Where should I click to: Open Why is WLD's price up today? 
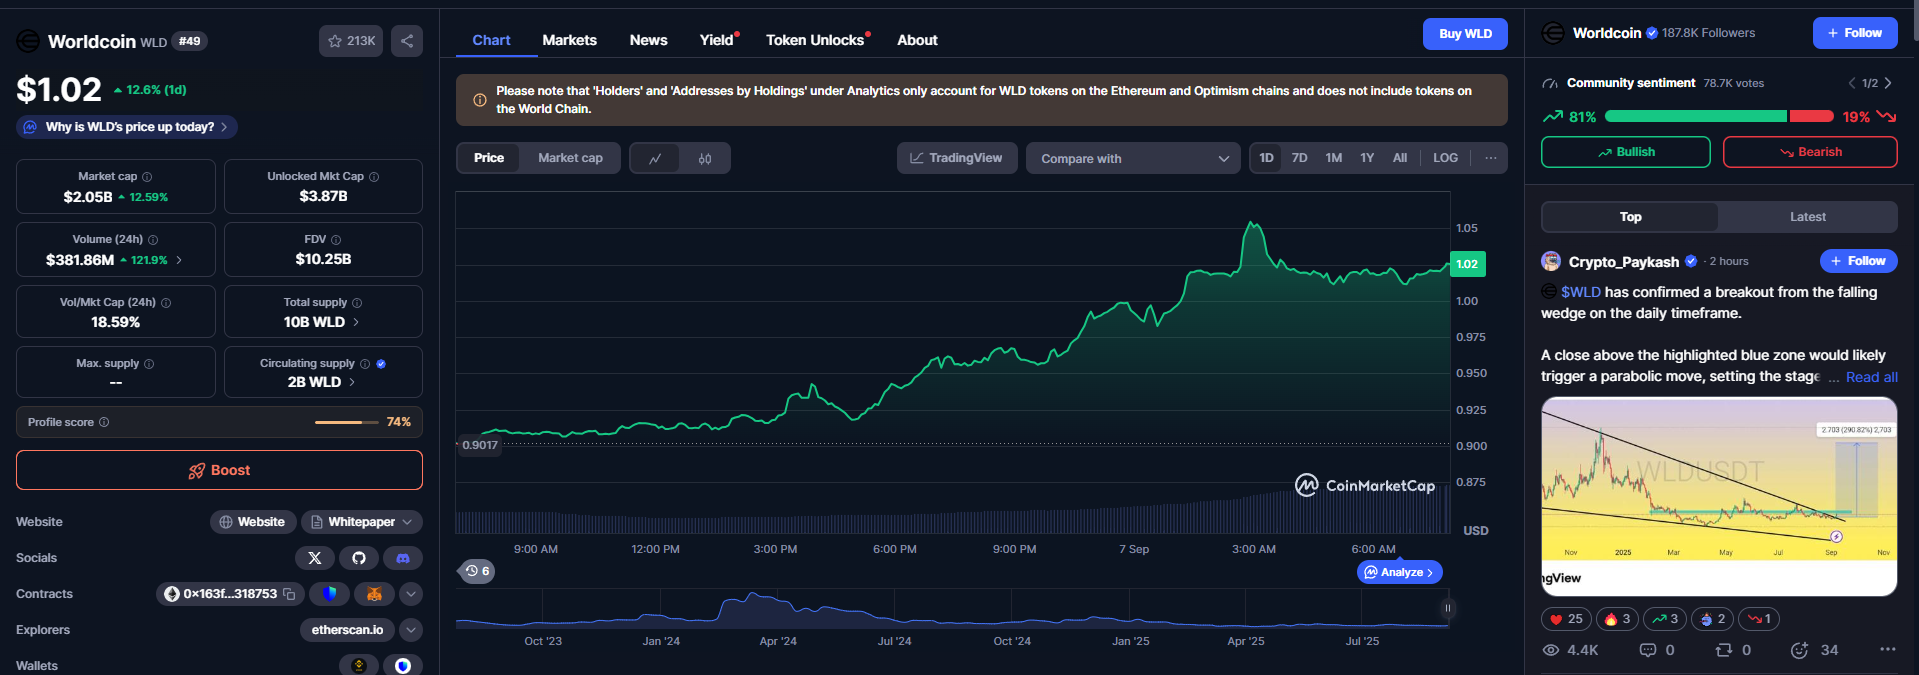[127, 127]
